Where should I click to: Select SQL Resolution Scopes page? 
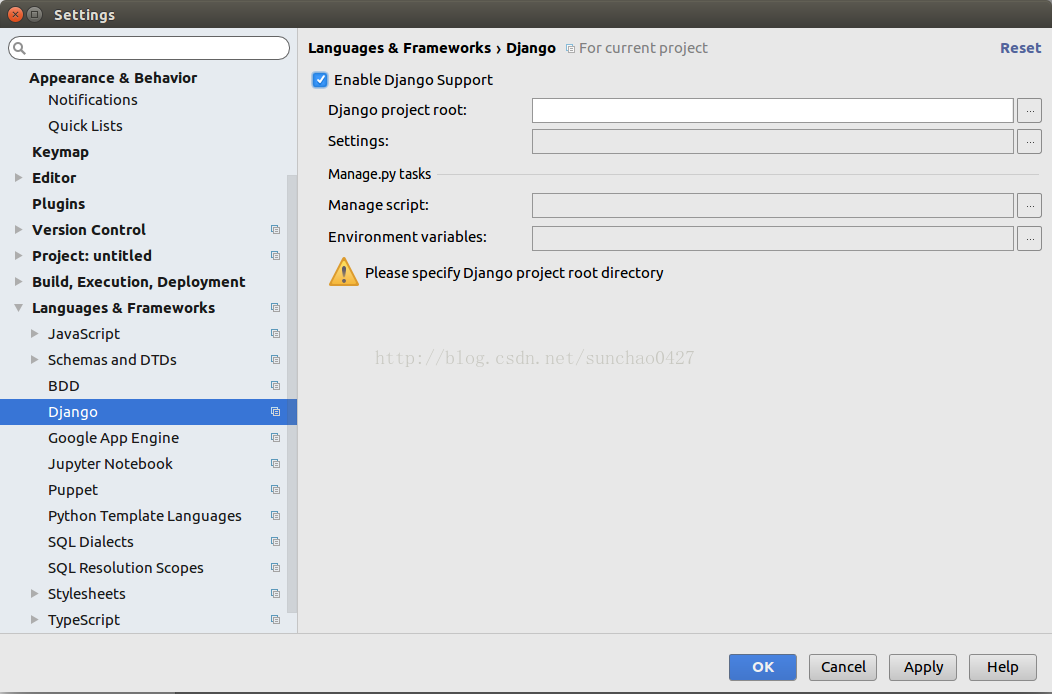(x=125, y=568)
